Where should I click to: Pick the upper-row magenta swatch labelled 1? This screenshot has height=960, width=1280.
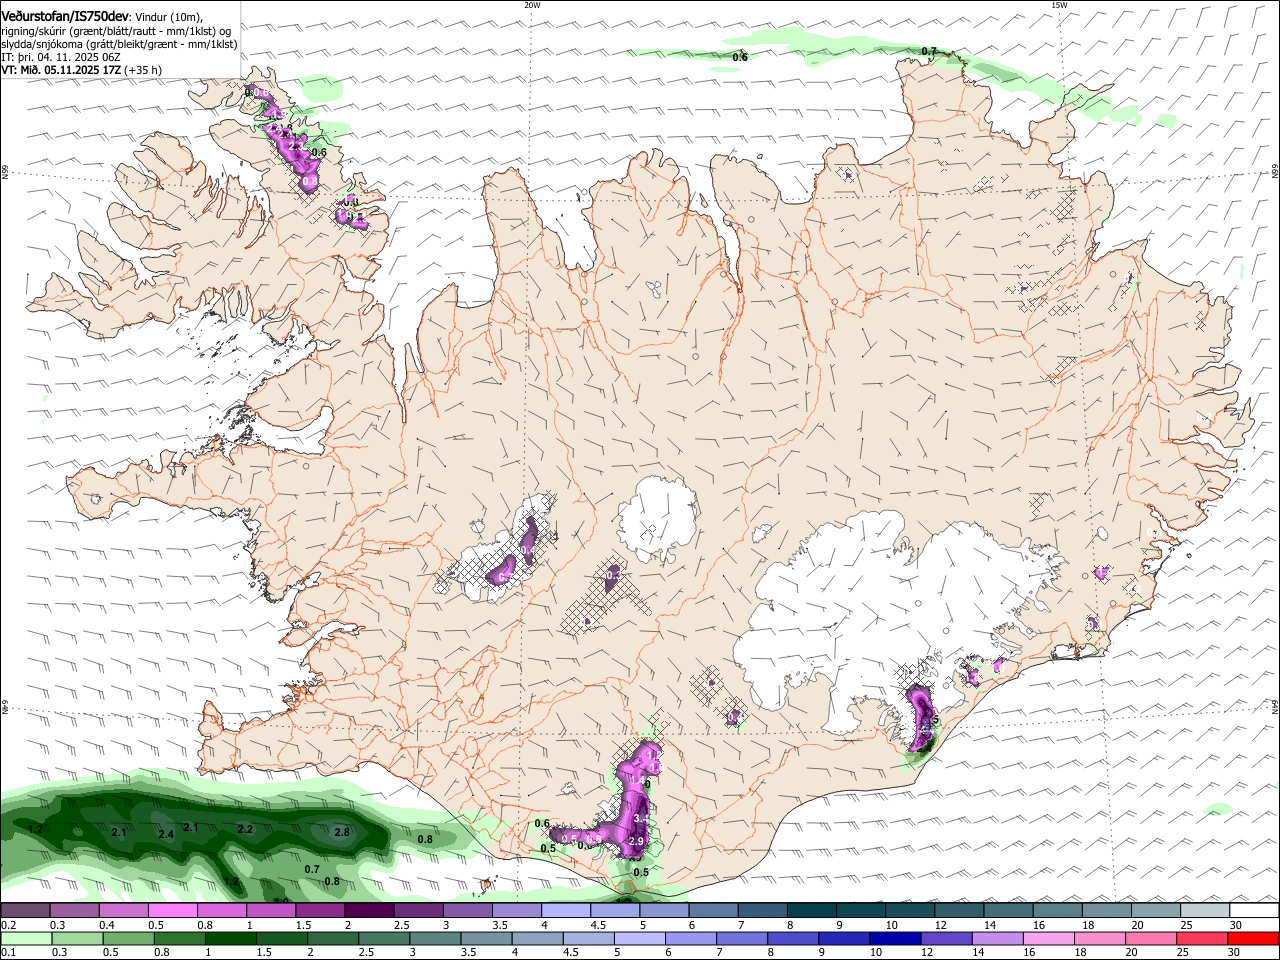270,911
